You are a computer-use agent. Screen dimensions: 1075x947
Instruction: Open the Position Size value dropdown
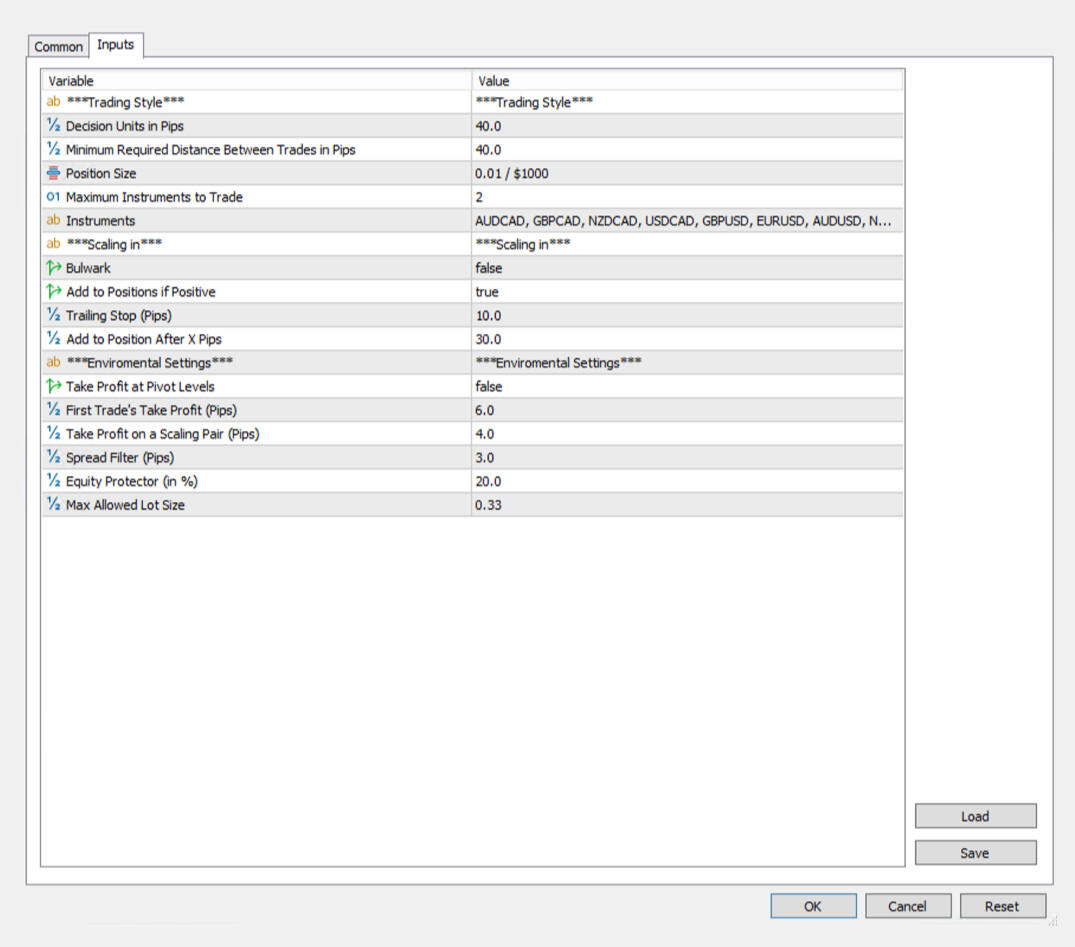coord(687,174)
